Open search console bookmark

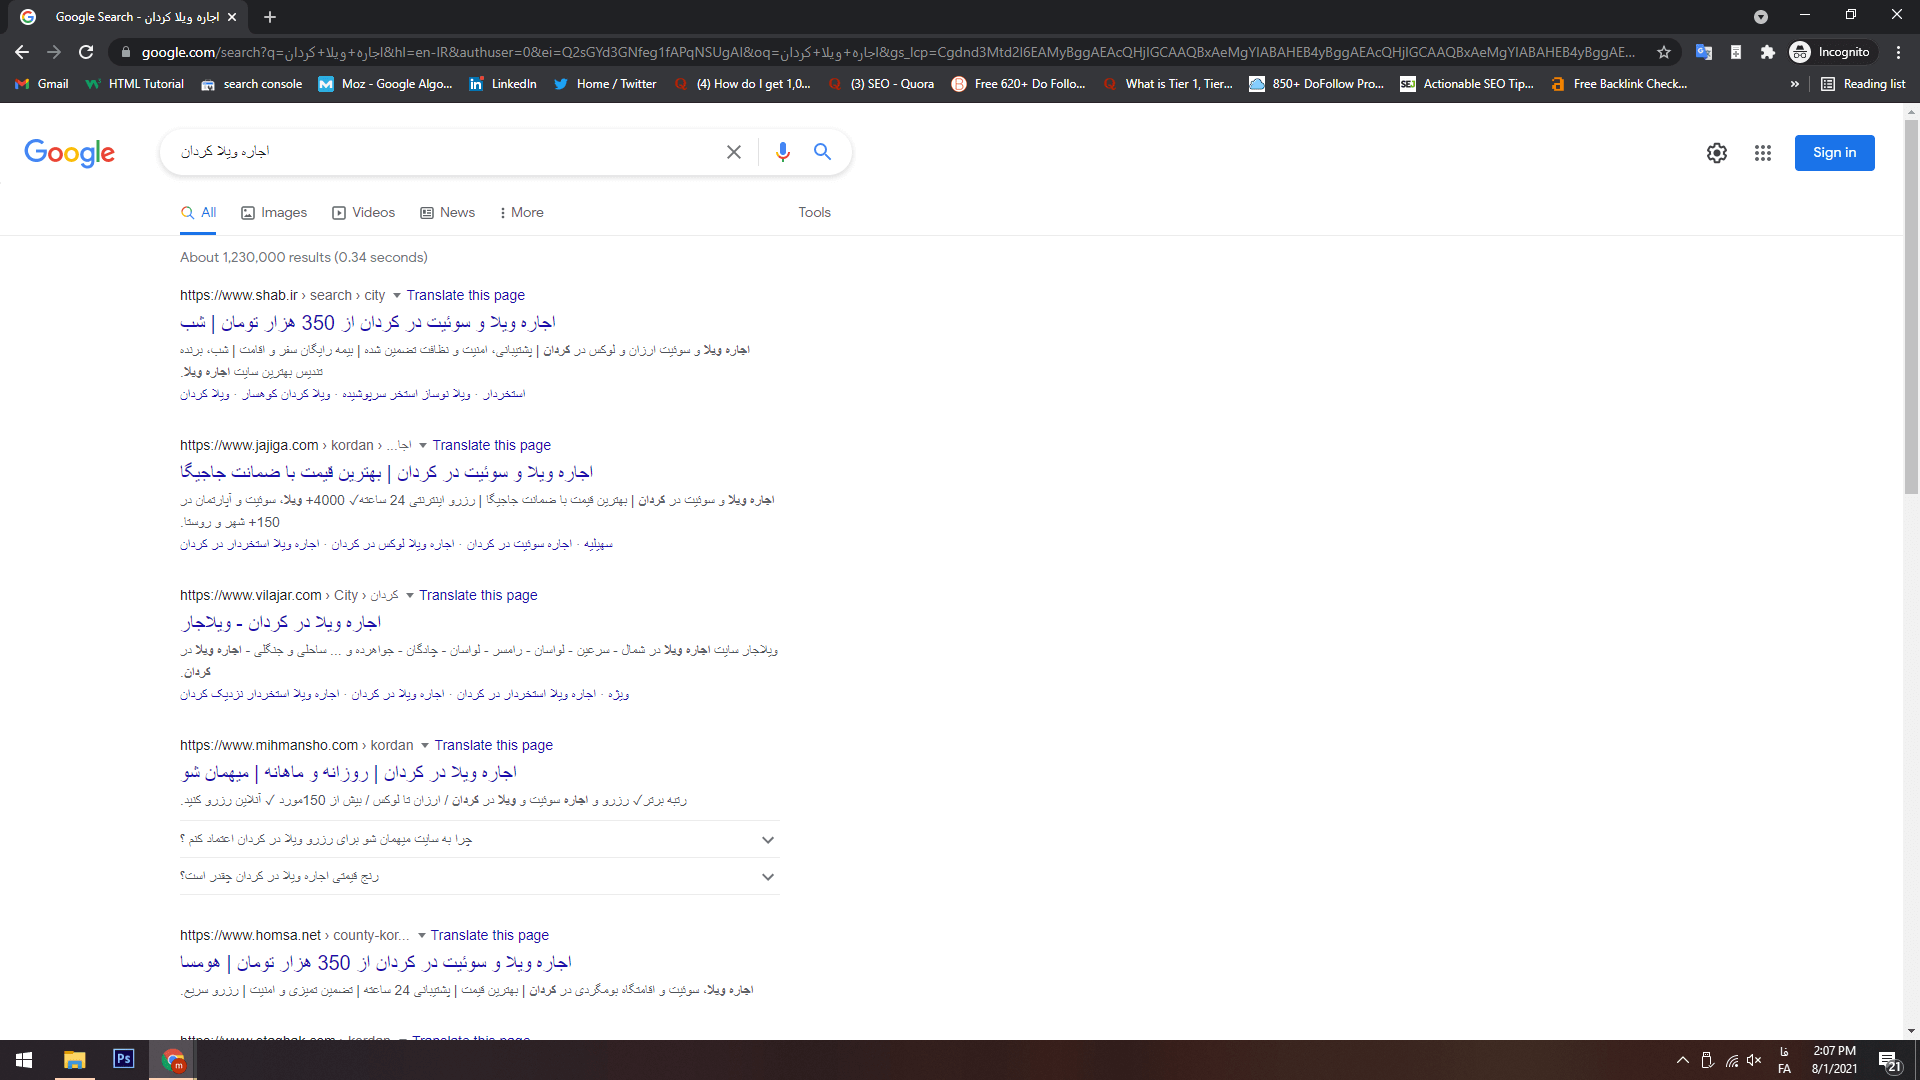(252, 84)
